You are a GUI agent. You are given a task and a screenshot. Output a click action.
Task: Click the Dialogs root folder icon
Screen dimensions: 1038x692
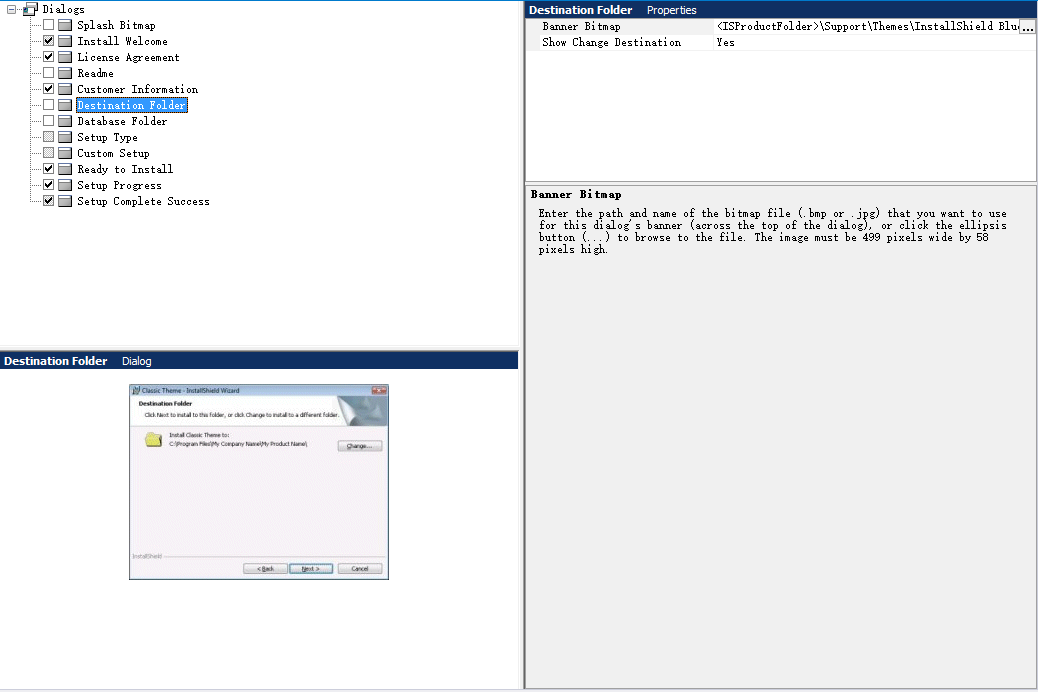(29, 9)
